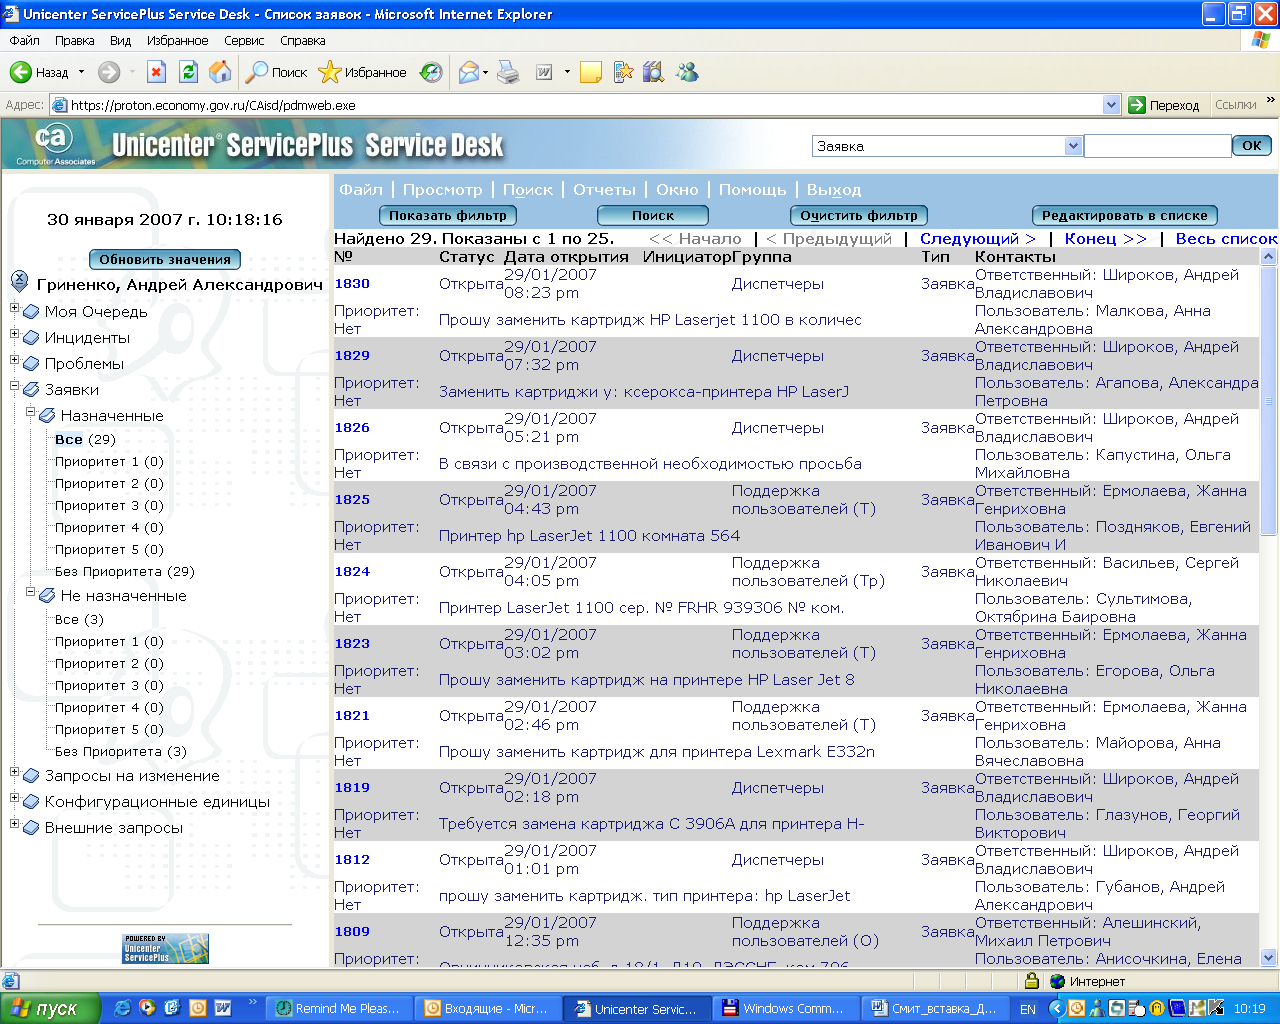The image size is (1280, 1024).
Task: Expand Запросы на изменение tree node
Action: click(15, 772)
